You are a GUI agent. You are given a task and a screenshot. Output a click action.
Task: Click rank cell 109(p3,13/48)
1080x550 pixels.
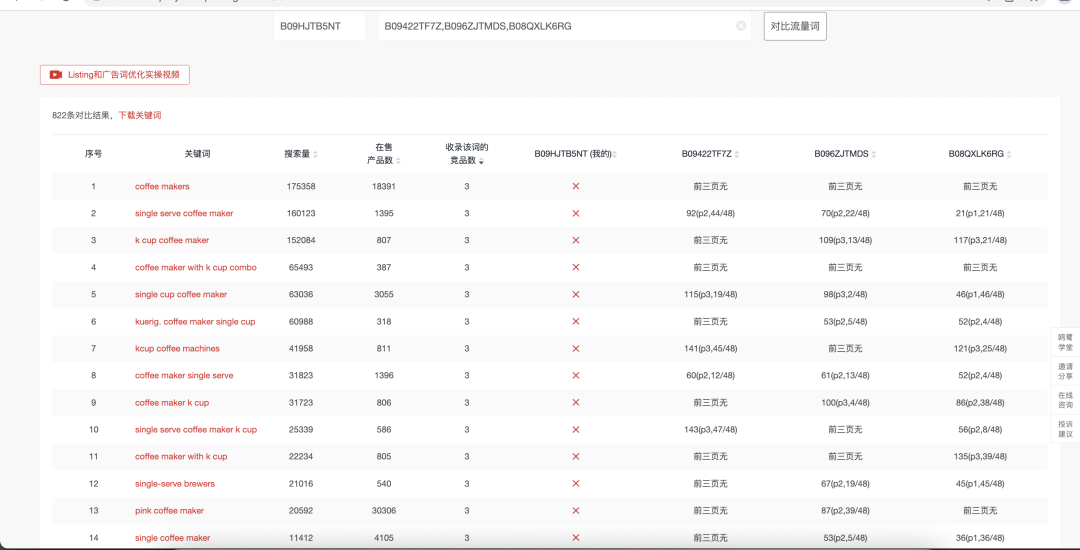[x=845, y=240]
